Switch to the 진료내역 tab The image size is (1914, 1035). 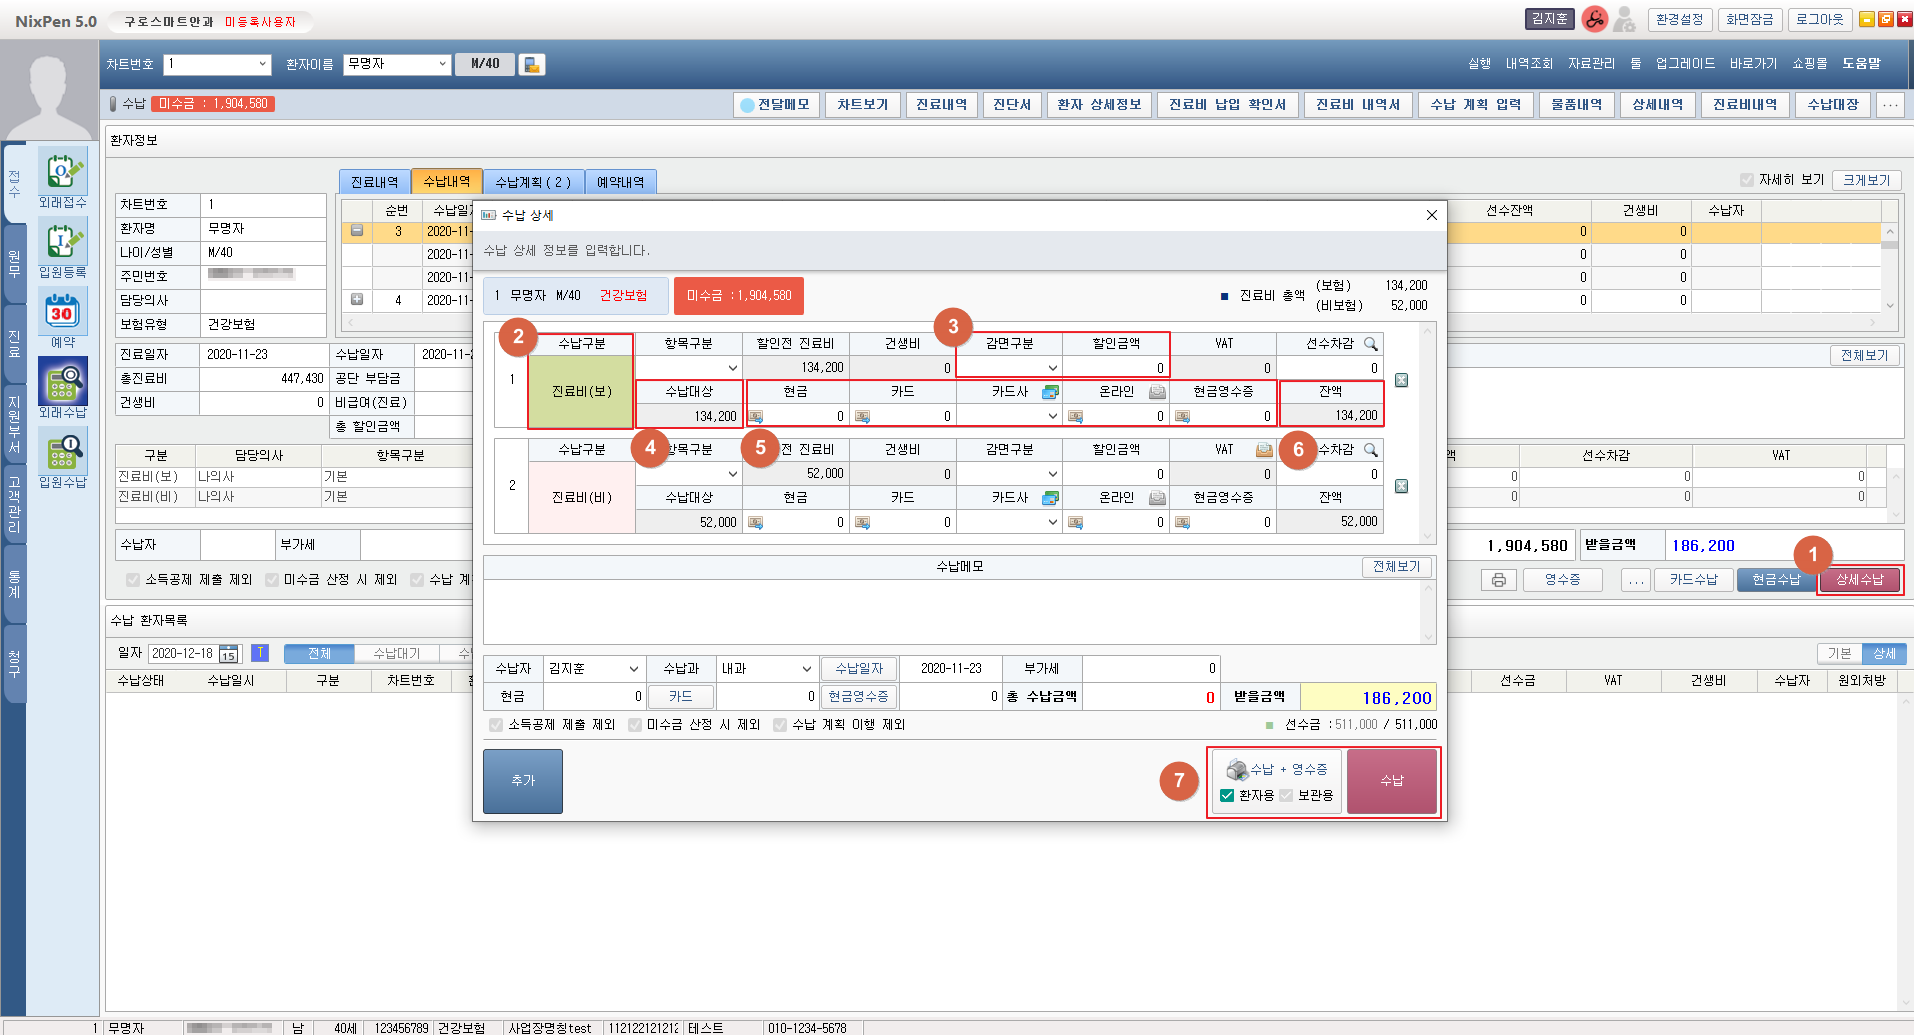pyautogui.click(x=375, y=182)
